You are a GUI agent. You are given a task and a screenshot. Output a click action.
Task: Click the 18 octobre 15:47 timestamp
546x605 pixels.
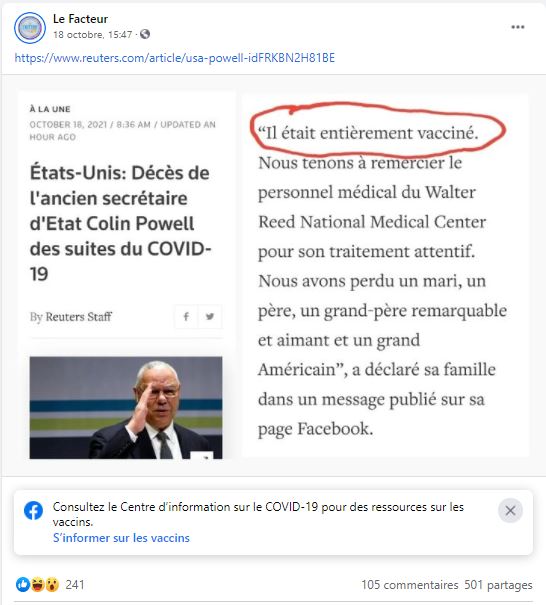[93, 35]
